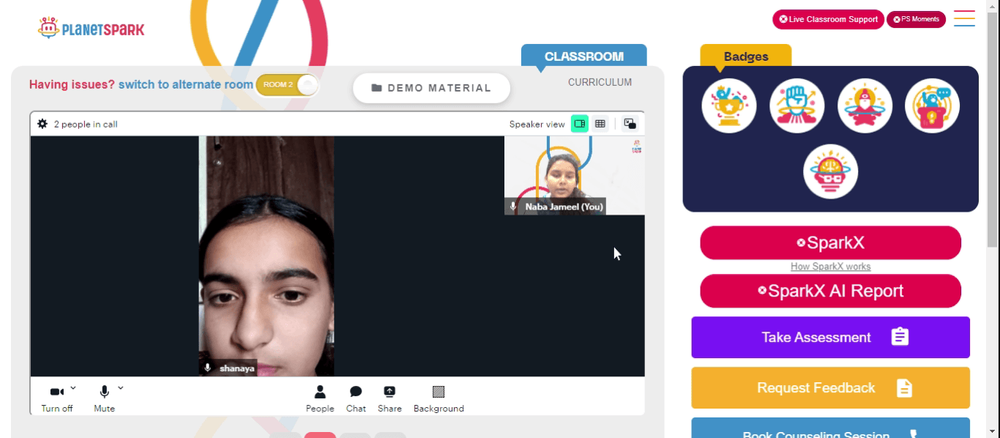Click Take Assessment button
The height and width of the screenshot is (438, 1000).
[830, 337]
